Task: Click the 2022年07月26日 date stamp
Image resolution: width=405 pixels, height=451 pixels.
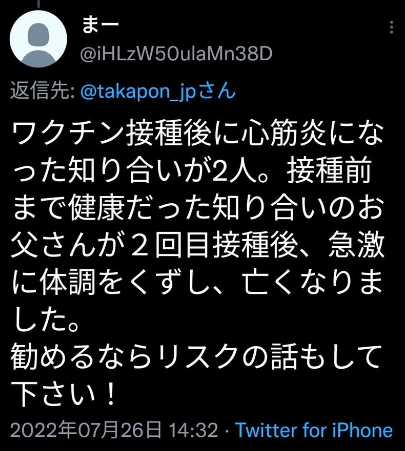Action: pyautogui.click(x=86, y=430)
